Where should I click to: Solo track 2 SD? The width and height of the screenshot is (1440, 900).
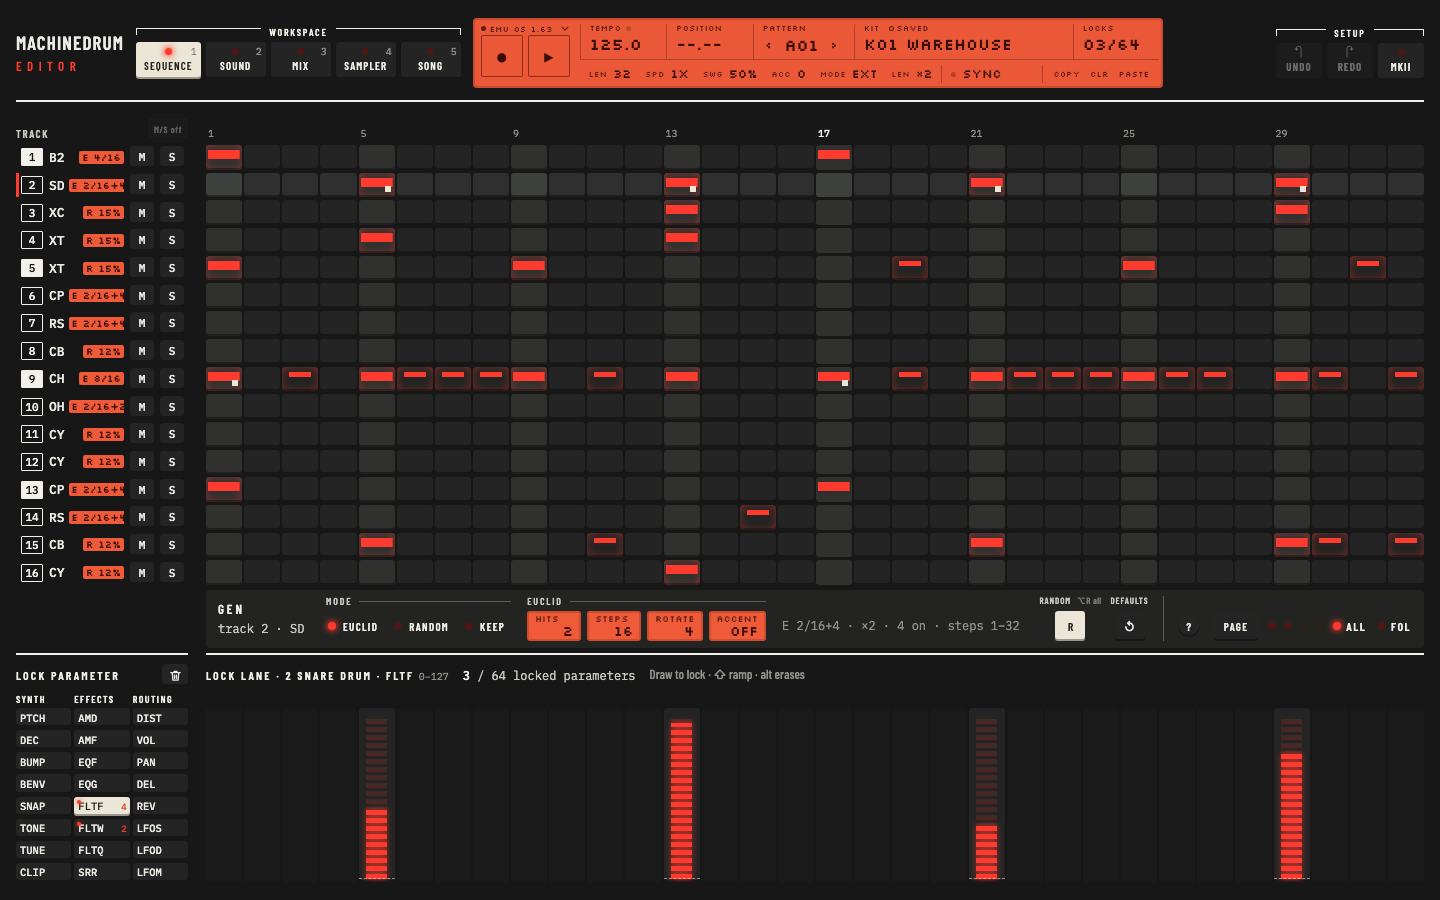[172, 185]
